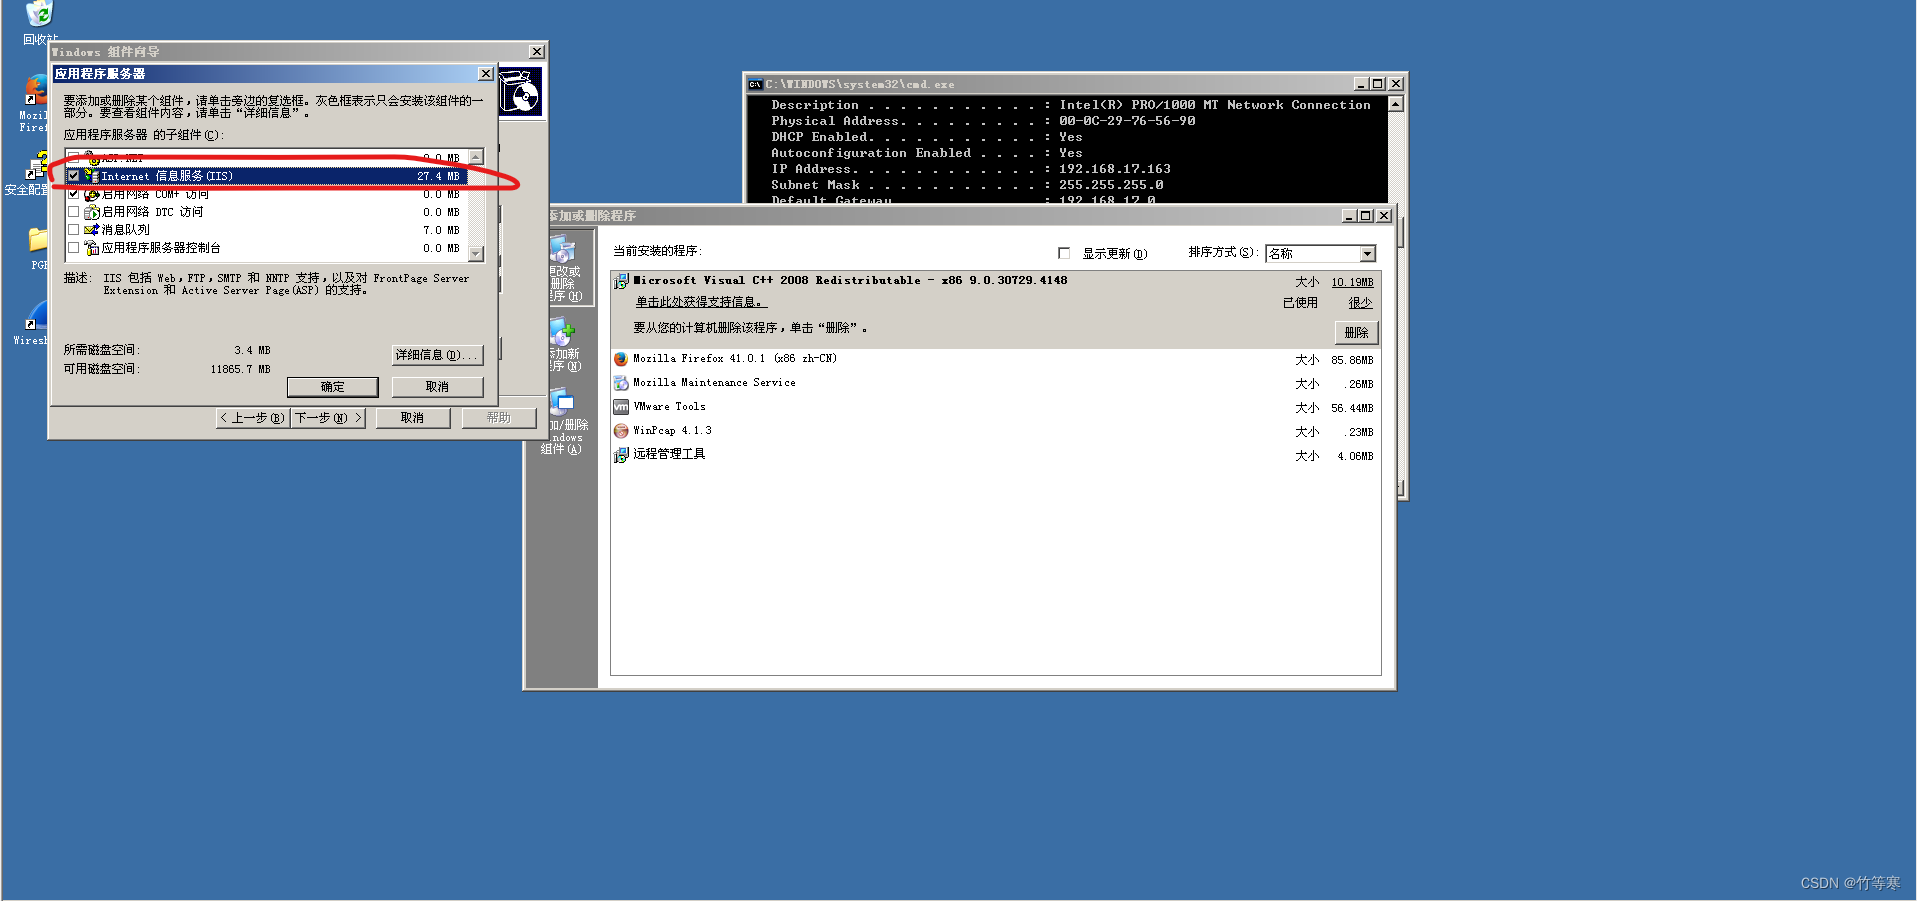Select the Mozilla Maintenance Service list row
This screenshot has height=901, width=1917.
(995, 383)
